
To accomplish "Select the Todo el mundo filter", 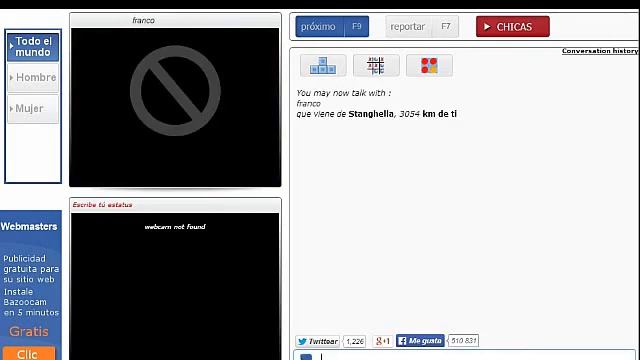I will coord(33,47).
